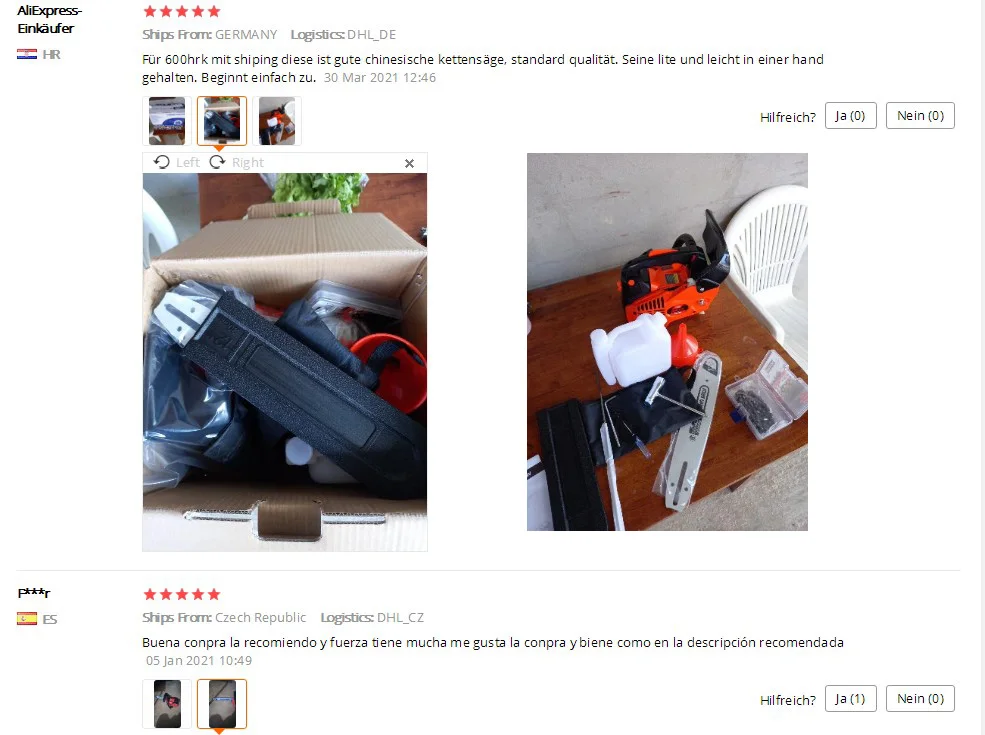Click the P***r reviewer name

click(34, 593)
